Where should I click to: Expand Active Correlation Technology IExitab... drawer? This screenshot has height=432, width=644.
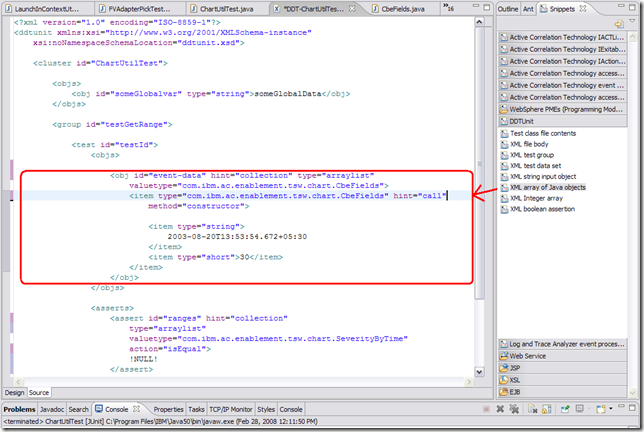pos(562,49)
